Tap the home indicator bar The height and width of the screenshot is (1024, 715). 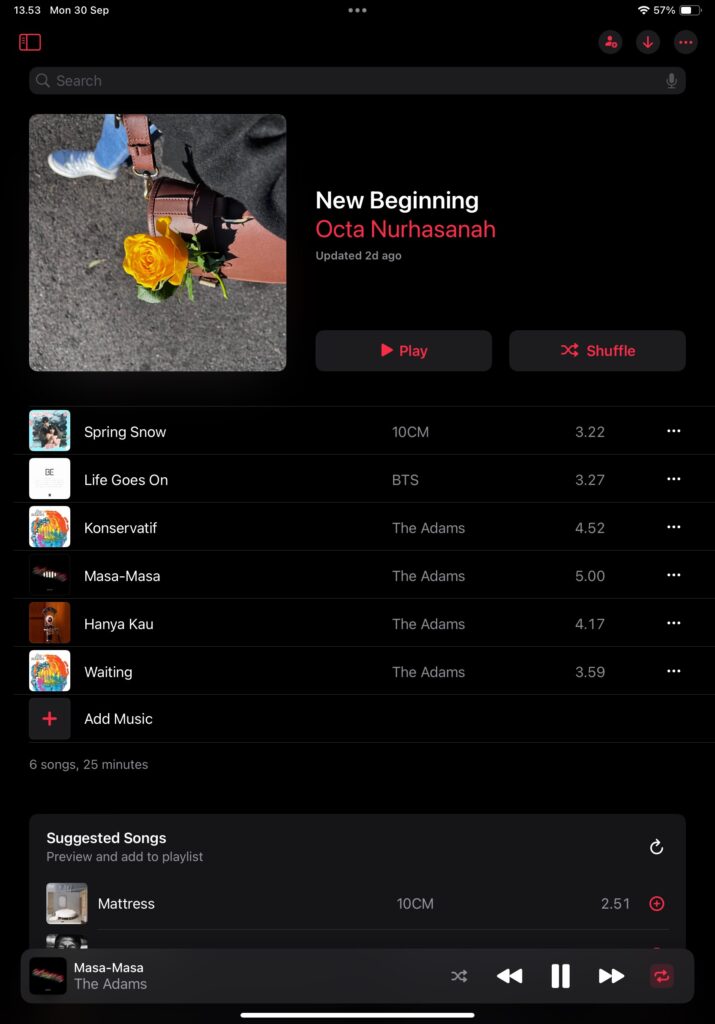(357, 1015)
